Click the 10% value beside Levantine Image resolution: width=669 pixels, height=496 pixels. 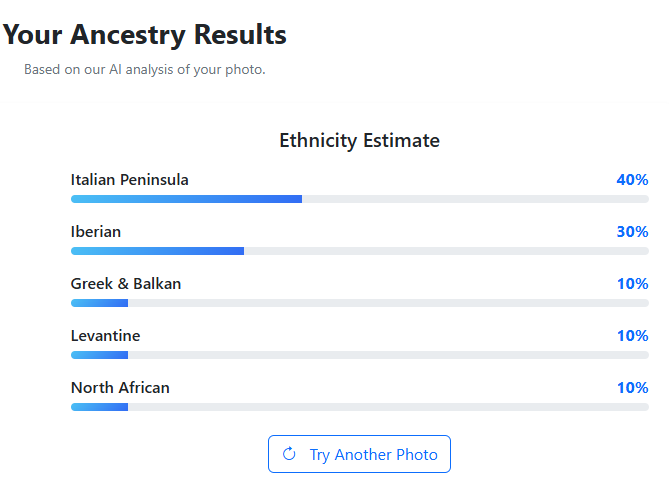coord(632,336)
